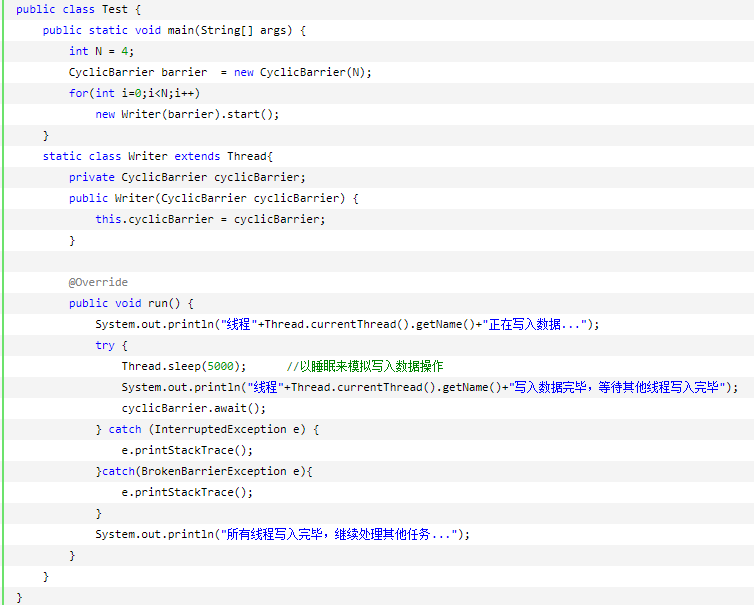Click 'new CyclicBarrier(N);' declaration line

pyautogui.click(x=220, y=73)
